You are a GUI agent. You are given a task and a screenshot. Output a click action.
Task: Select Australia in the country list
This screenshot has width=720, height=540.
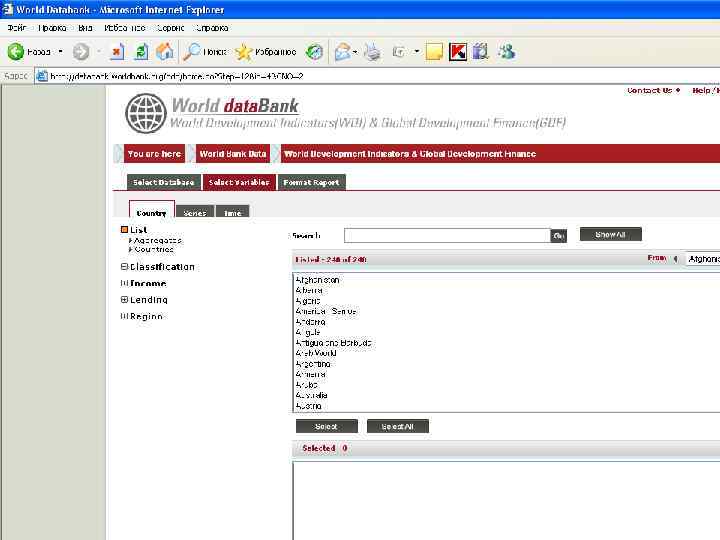pyautogui.click(x=311, y=395)
